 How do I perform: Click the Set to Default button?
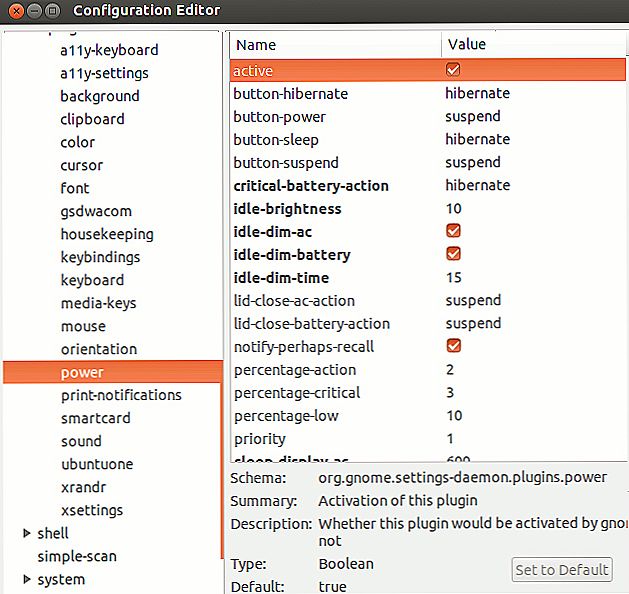click(562, 570)
